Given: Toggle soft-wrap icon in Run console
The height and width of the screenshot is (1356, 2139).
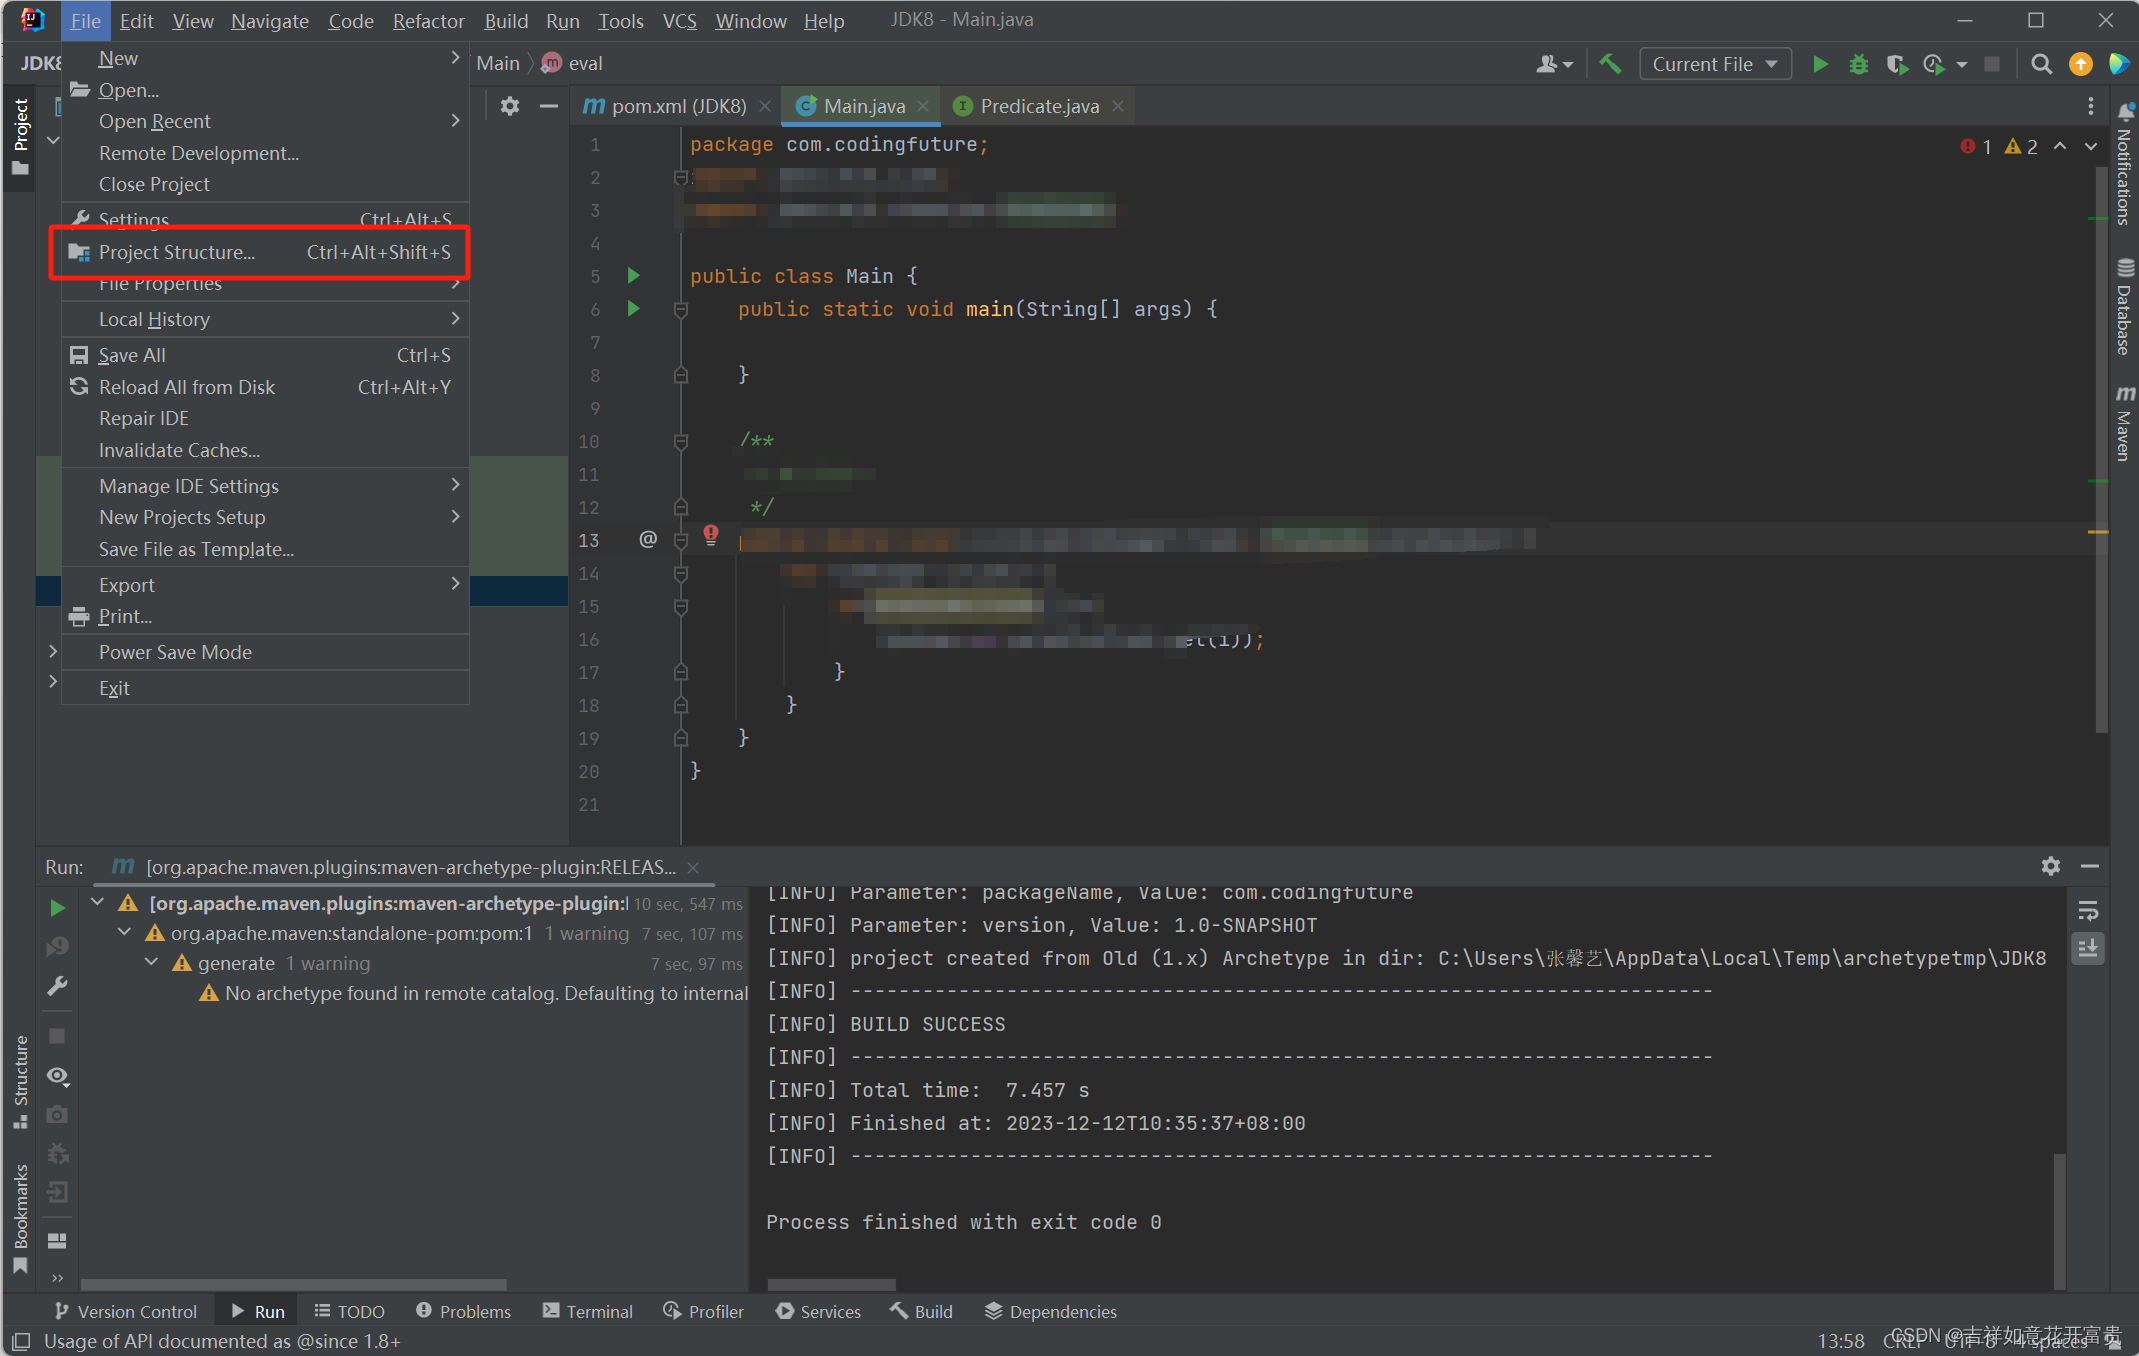Looking at the screenshot, I should point(2088,911).
